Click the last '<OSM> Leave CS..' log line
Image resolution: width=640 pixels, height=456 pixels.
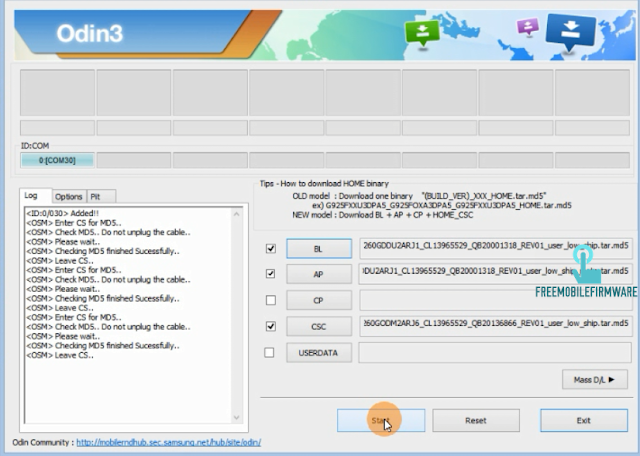click(x=60, y=356)
